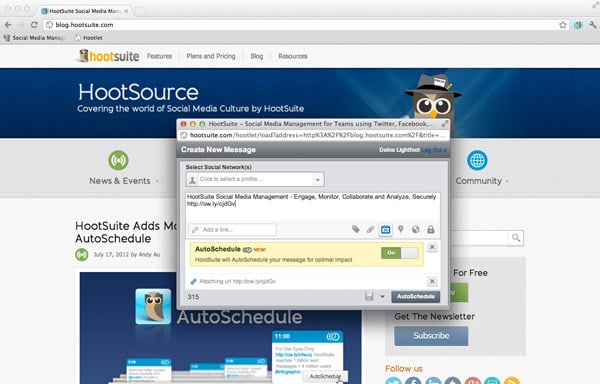The width and height of the screenshot is (600, 384).
Task: Click the browser back arrow
Action: click(x=8, y=25)
